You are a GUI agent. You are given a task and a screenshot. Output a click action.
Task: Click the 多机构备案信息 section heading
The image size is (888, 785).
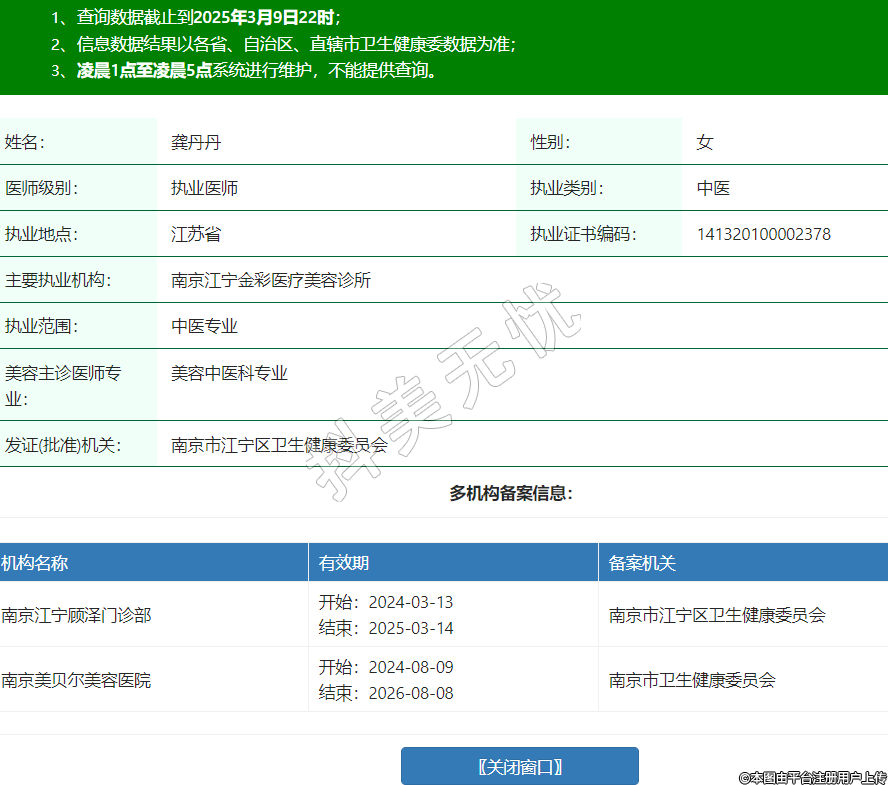(511, 493)
